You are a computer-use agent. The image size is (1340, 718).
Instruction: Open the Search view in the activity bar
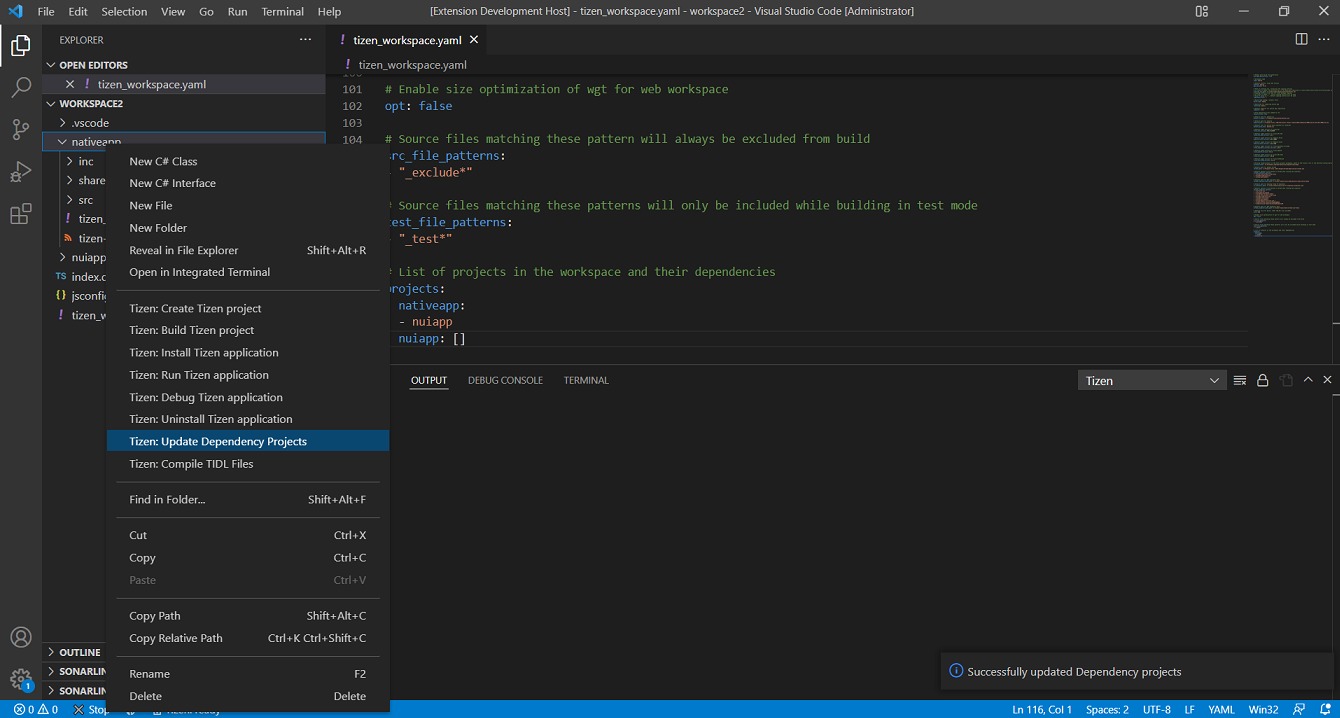tap(21, 88)
